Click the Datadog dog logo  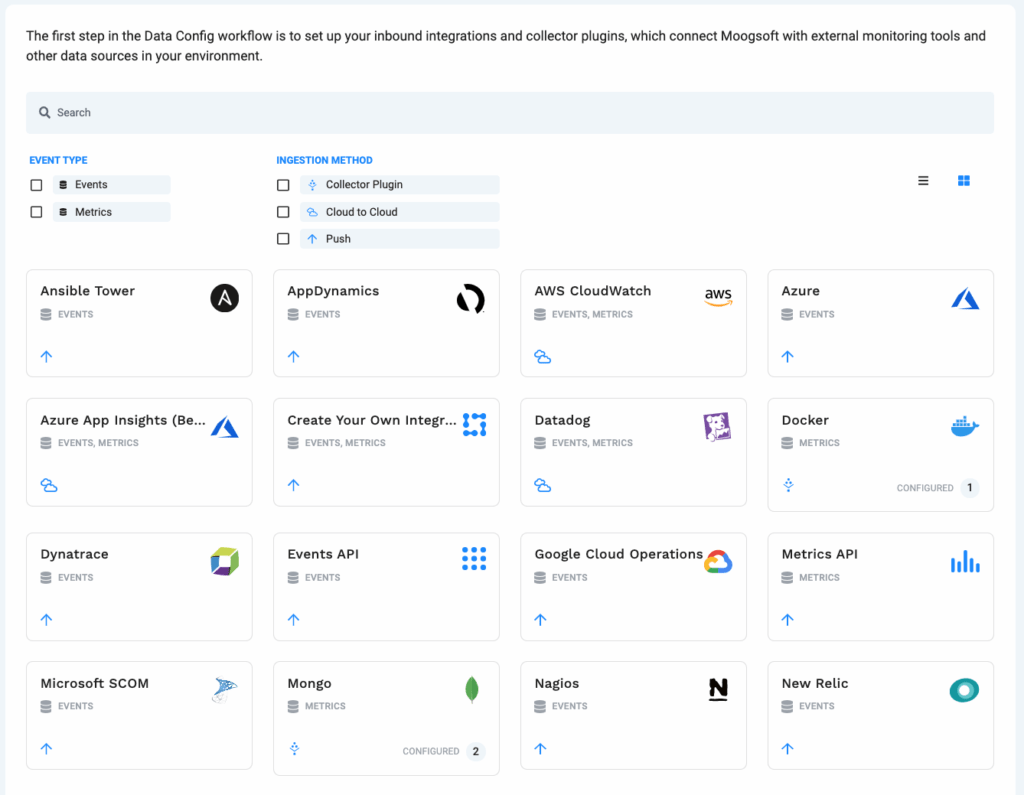tap(717, 427)
